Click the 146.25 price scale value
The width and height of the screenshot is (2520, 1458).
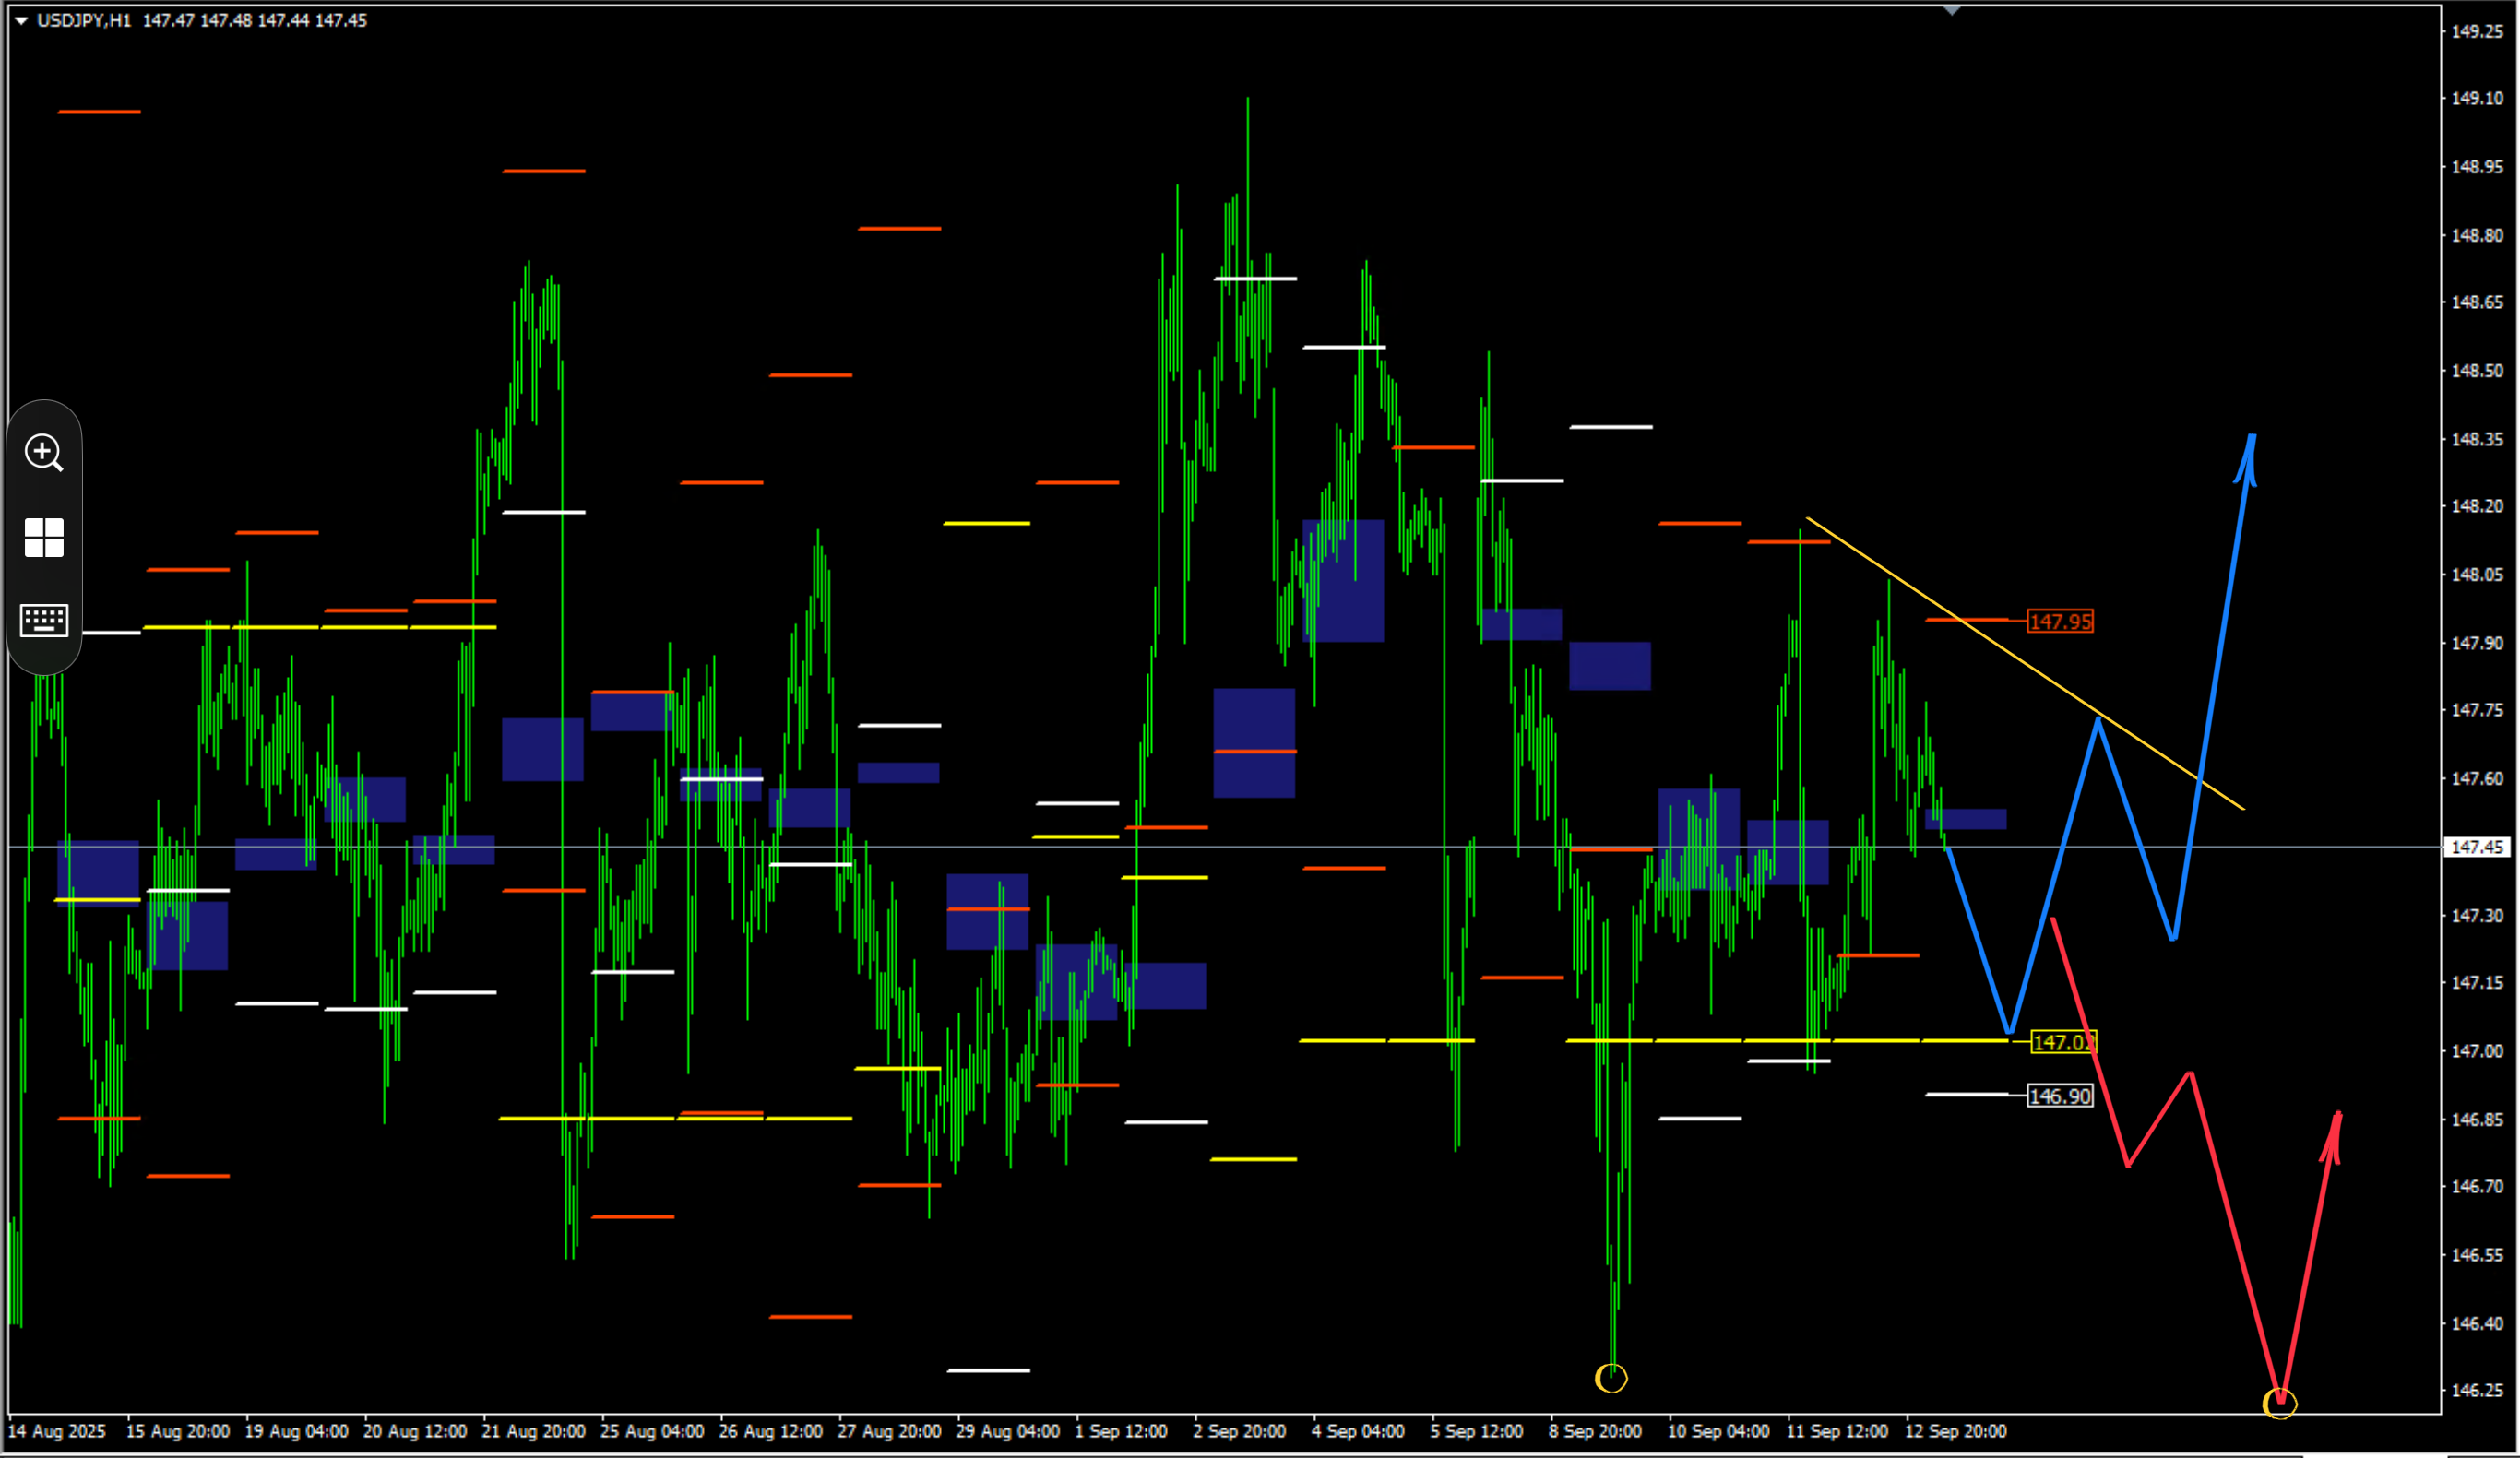pyautogui.click(x=2477, y=1390)
